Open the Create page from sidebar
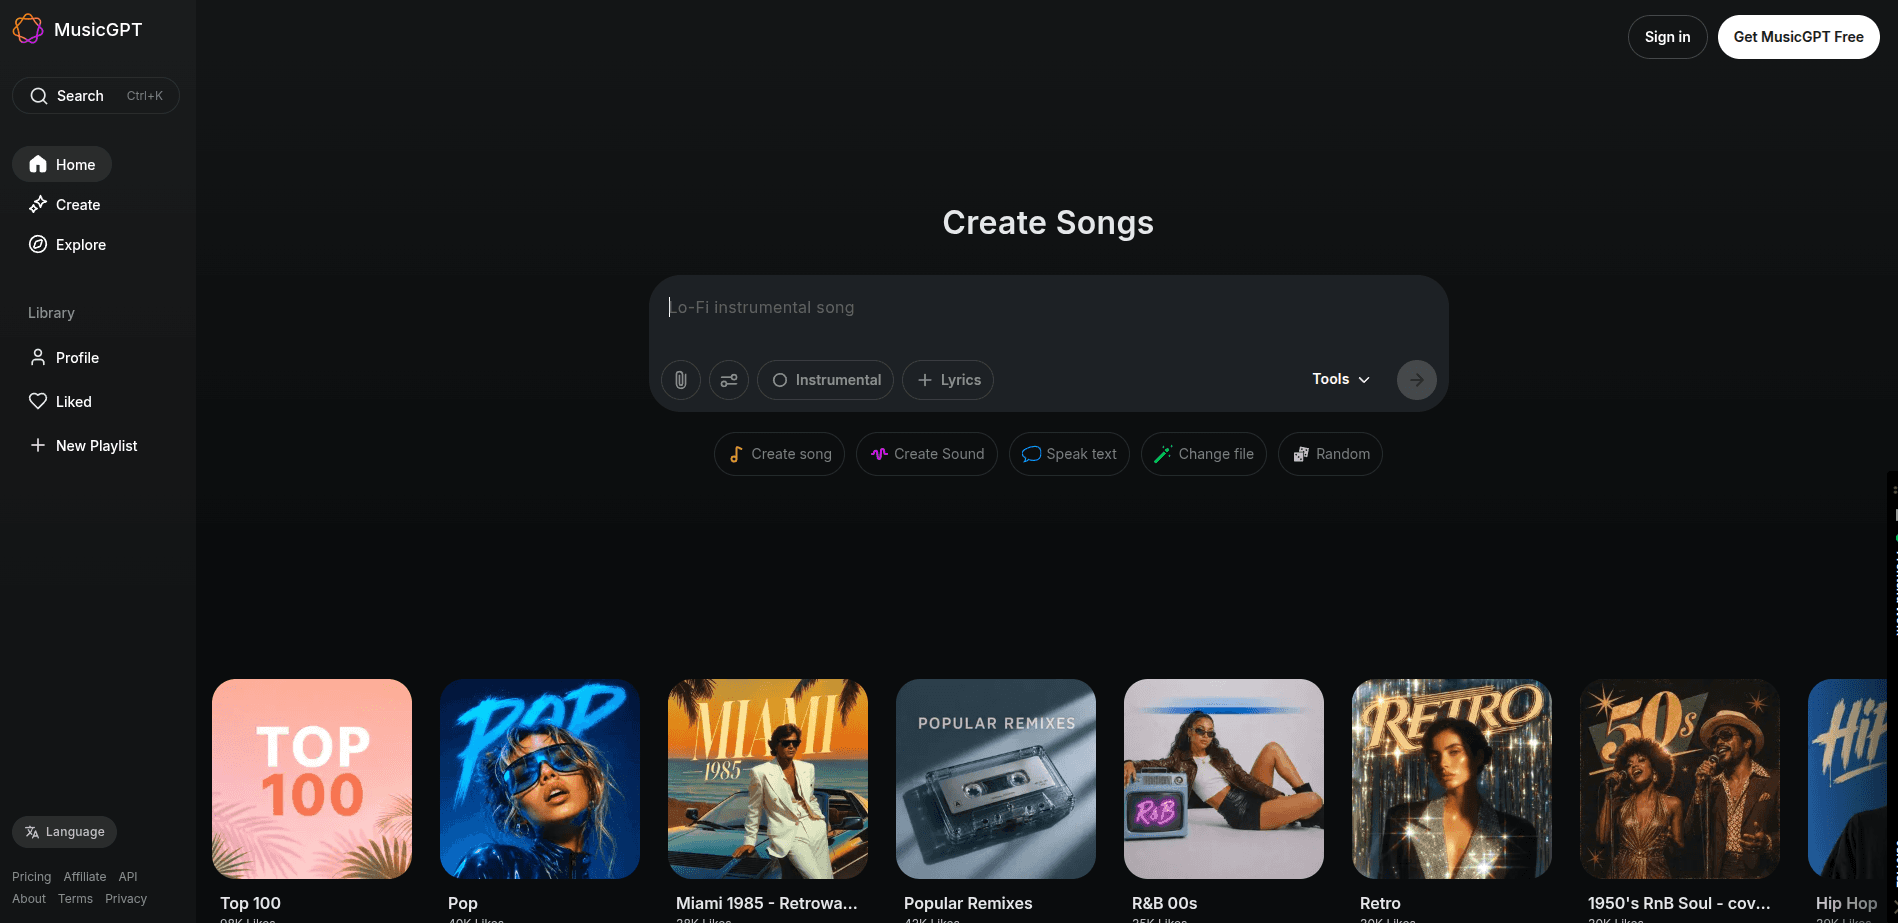 (65, 205)
